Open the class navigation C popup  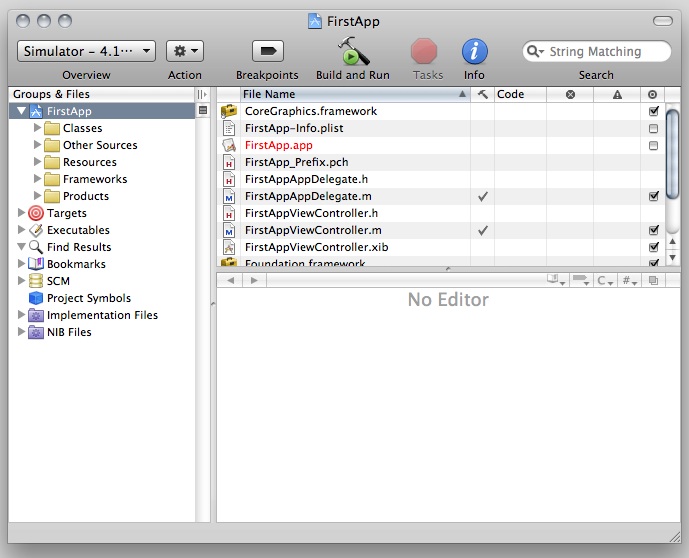pos(605,280)
